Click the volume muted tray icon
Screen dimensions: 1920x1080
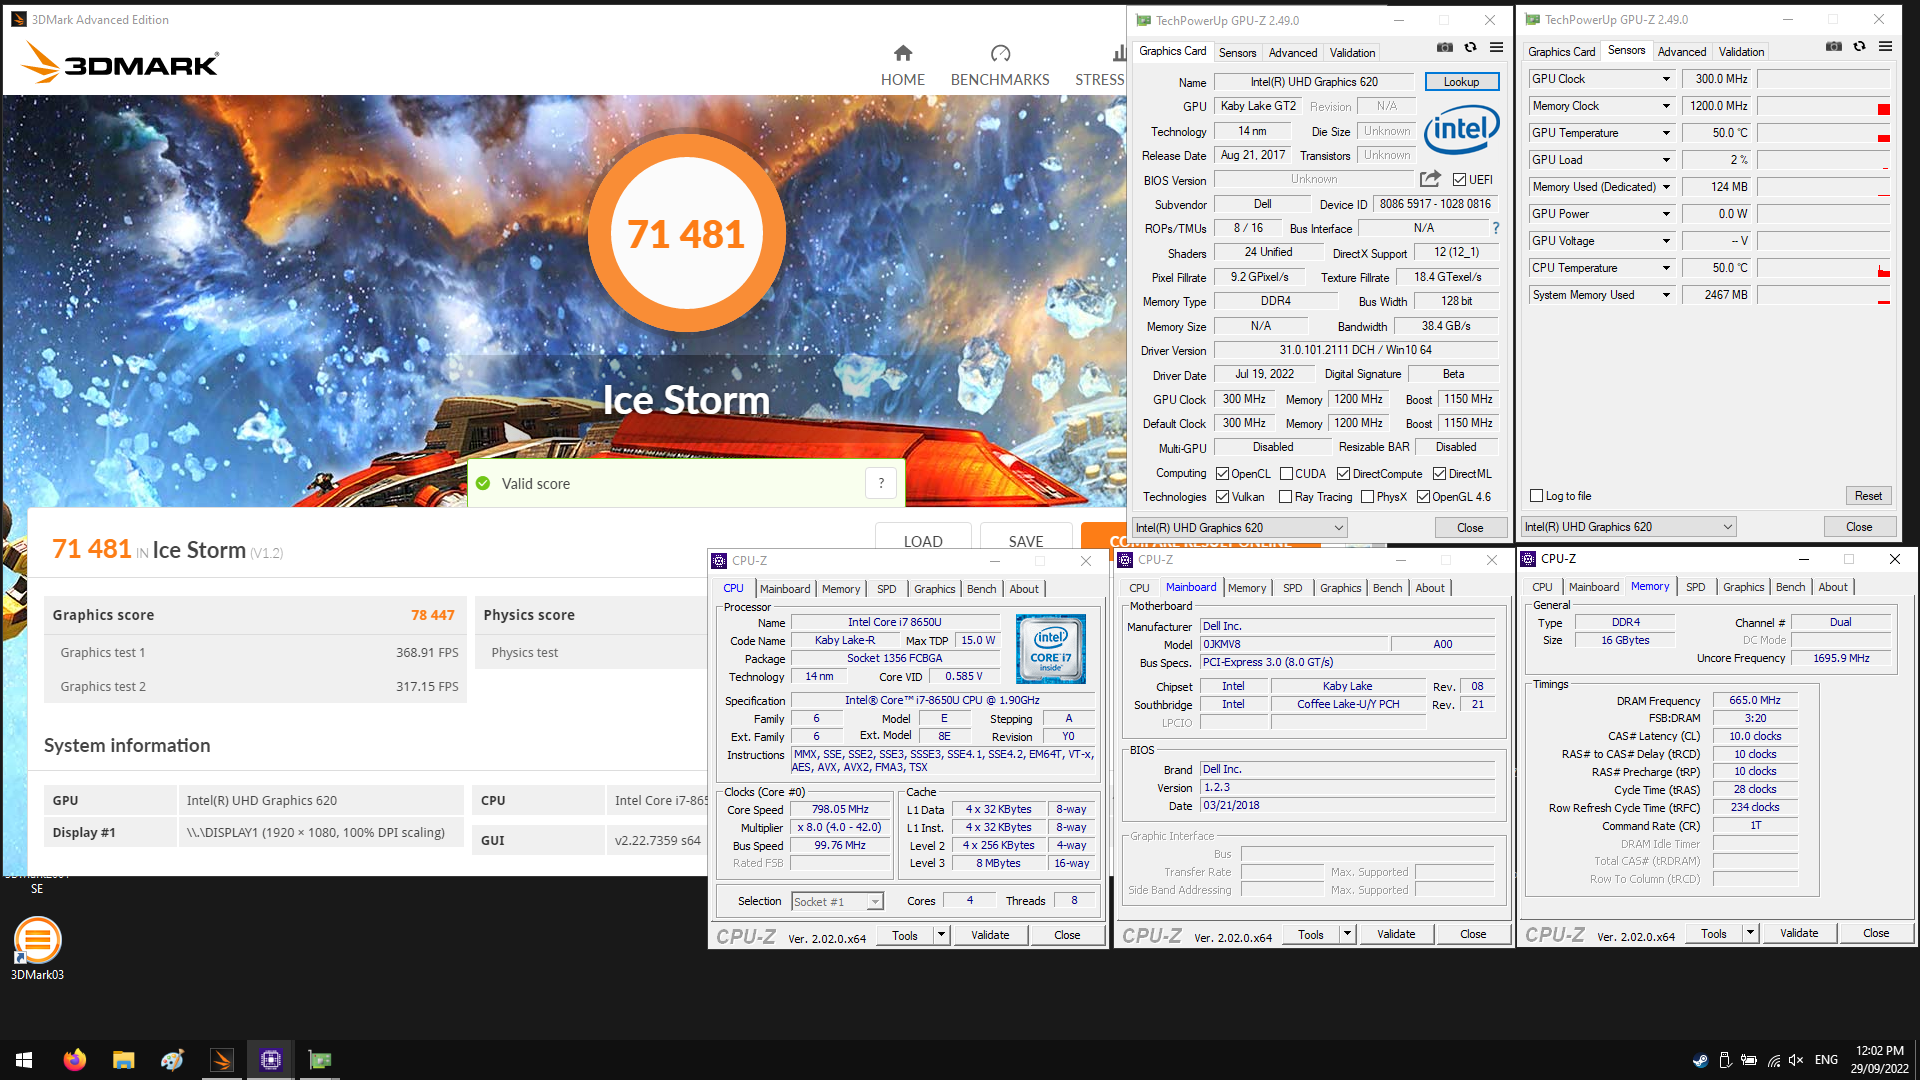pos(1796,1060)
